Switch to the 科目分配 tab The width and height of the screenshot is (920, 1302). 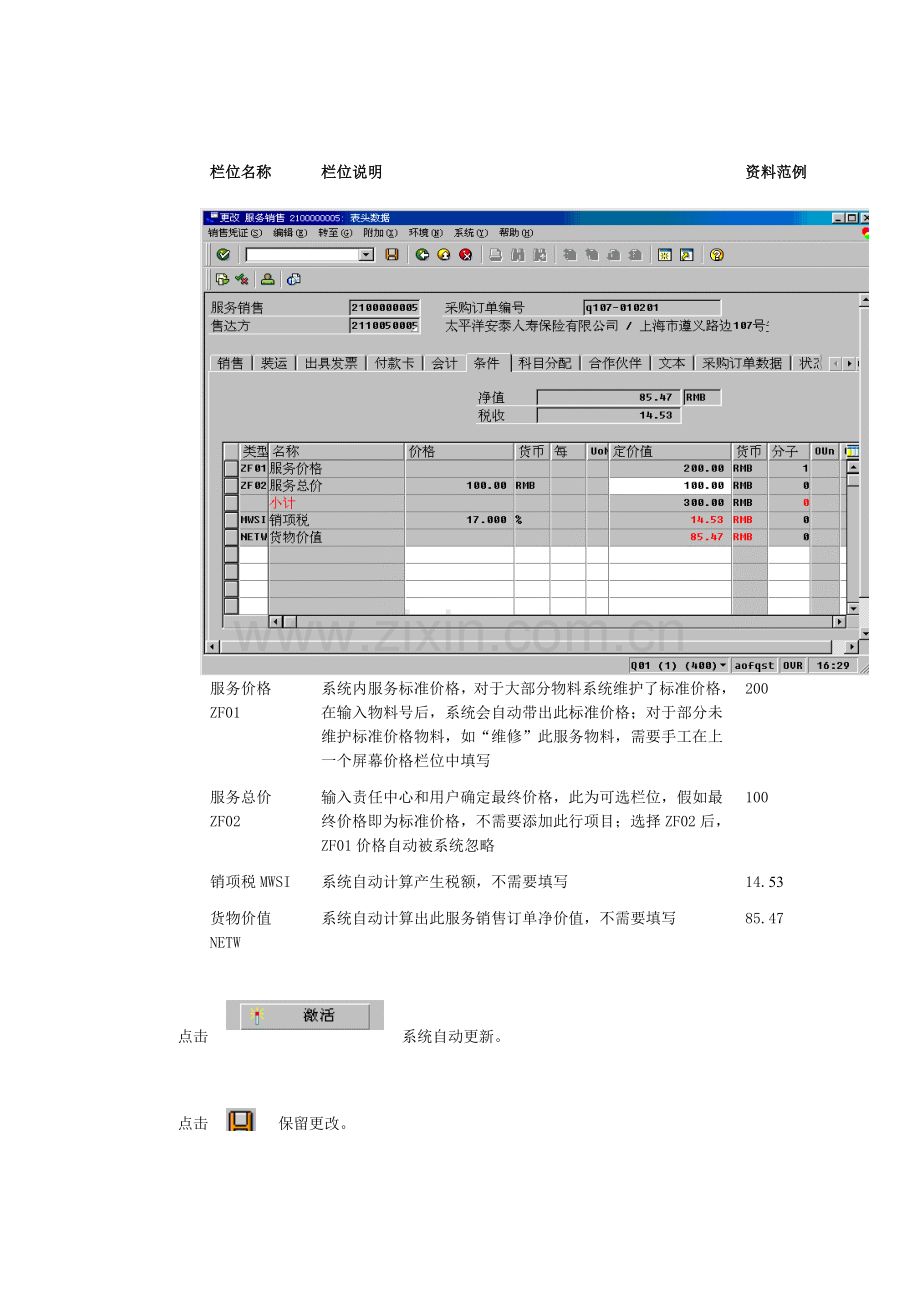point(545,363)
